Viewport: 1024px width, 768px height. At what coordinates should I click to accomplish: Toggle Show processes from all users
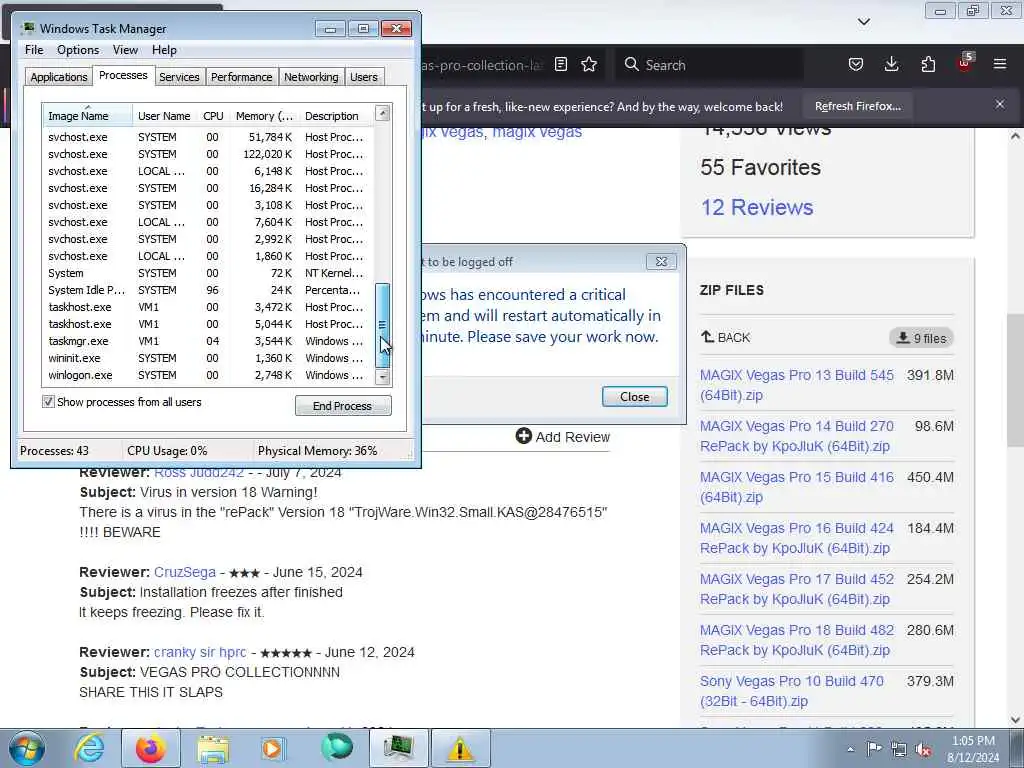(x=48, y=402)
